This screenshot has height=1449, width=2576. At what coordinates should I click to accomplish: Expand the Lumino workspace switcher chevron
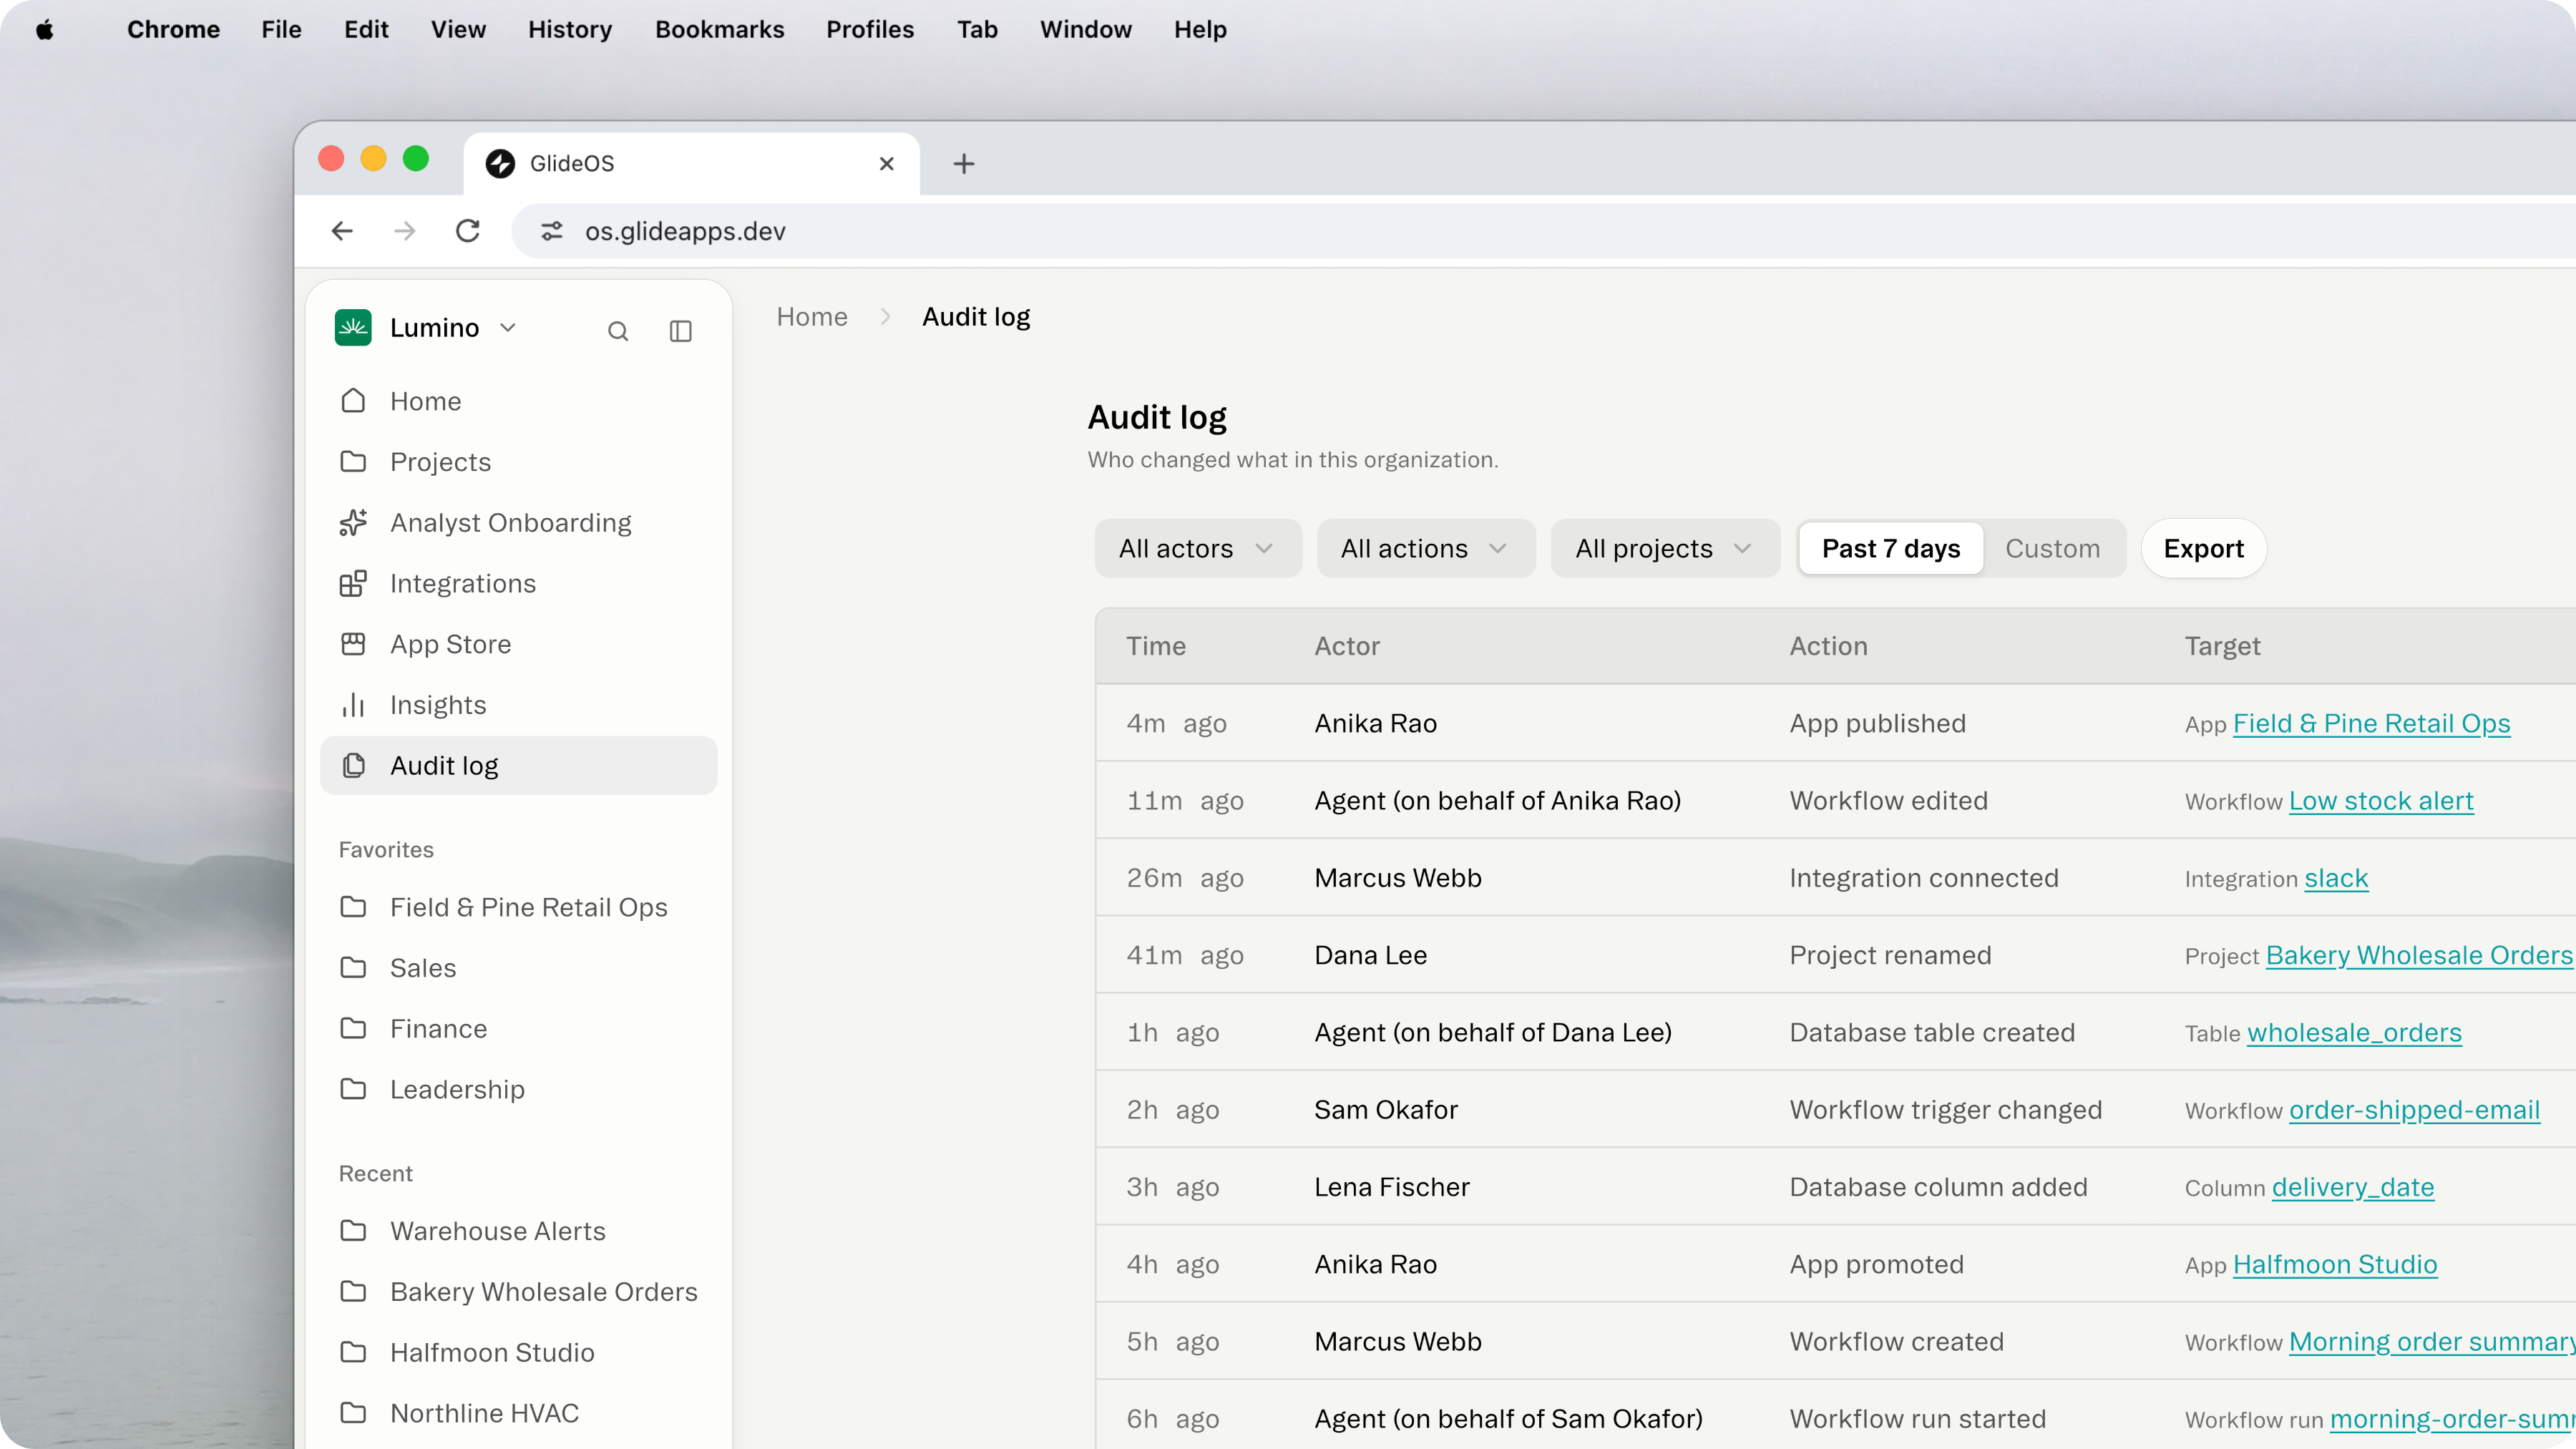pos(508,328)
